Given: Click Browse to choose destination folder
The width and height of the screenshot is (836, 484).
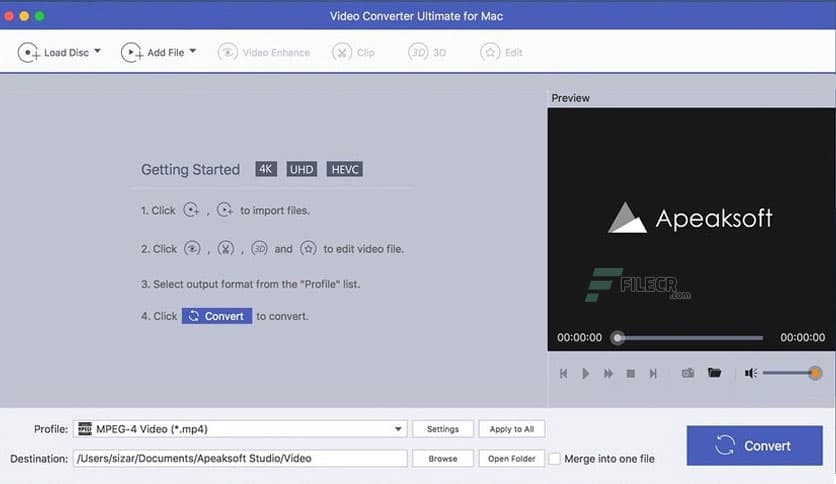Looking at the screenshot, I should point(443,458).
